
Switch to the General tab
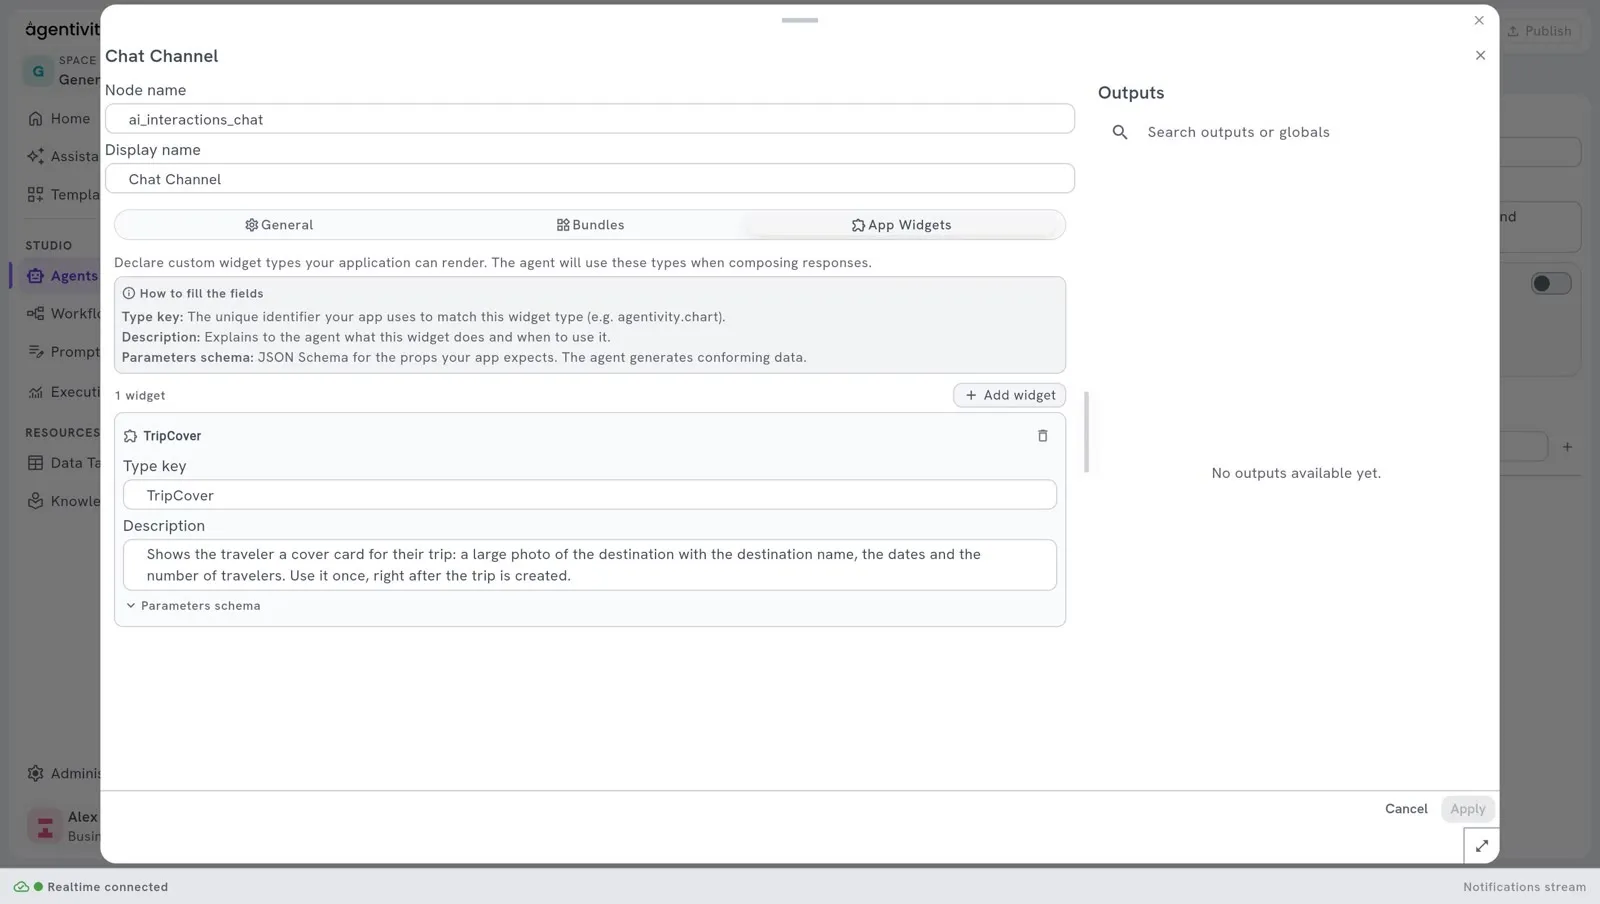(279, 225)
